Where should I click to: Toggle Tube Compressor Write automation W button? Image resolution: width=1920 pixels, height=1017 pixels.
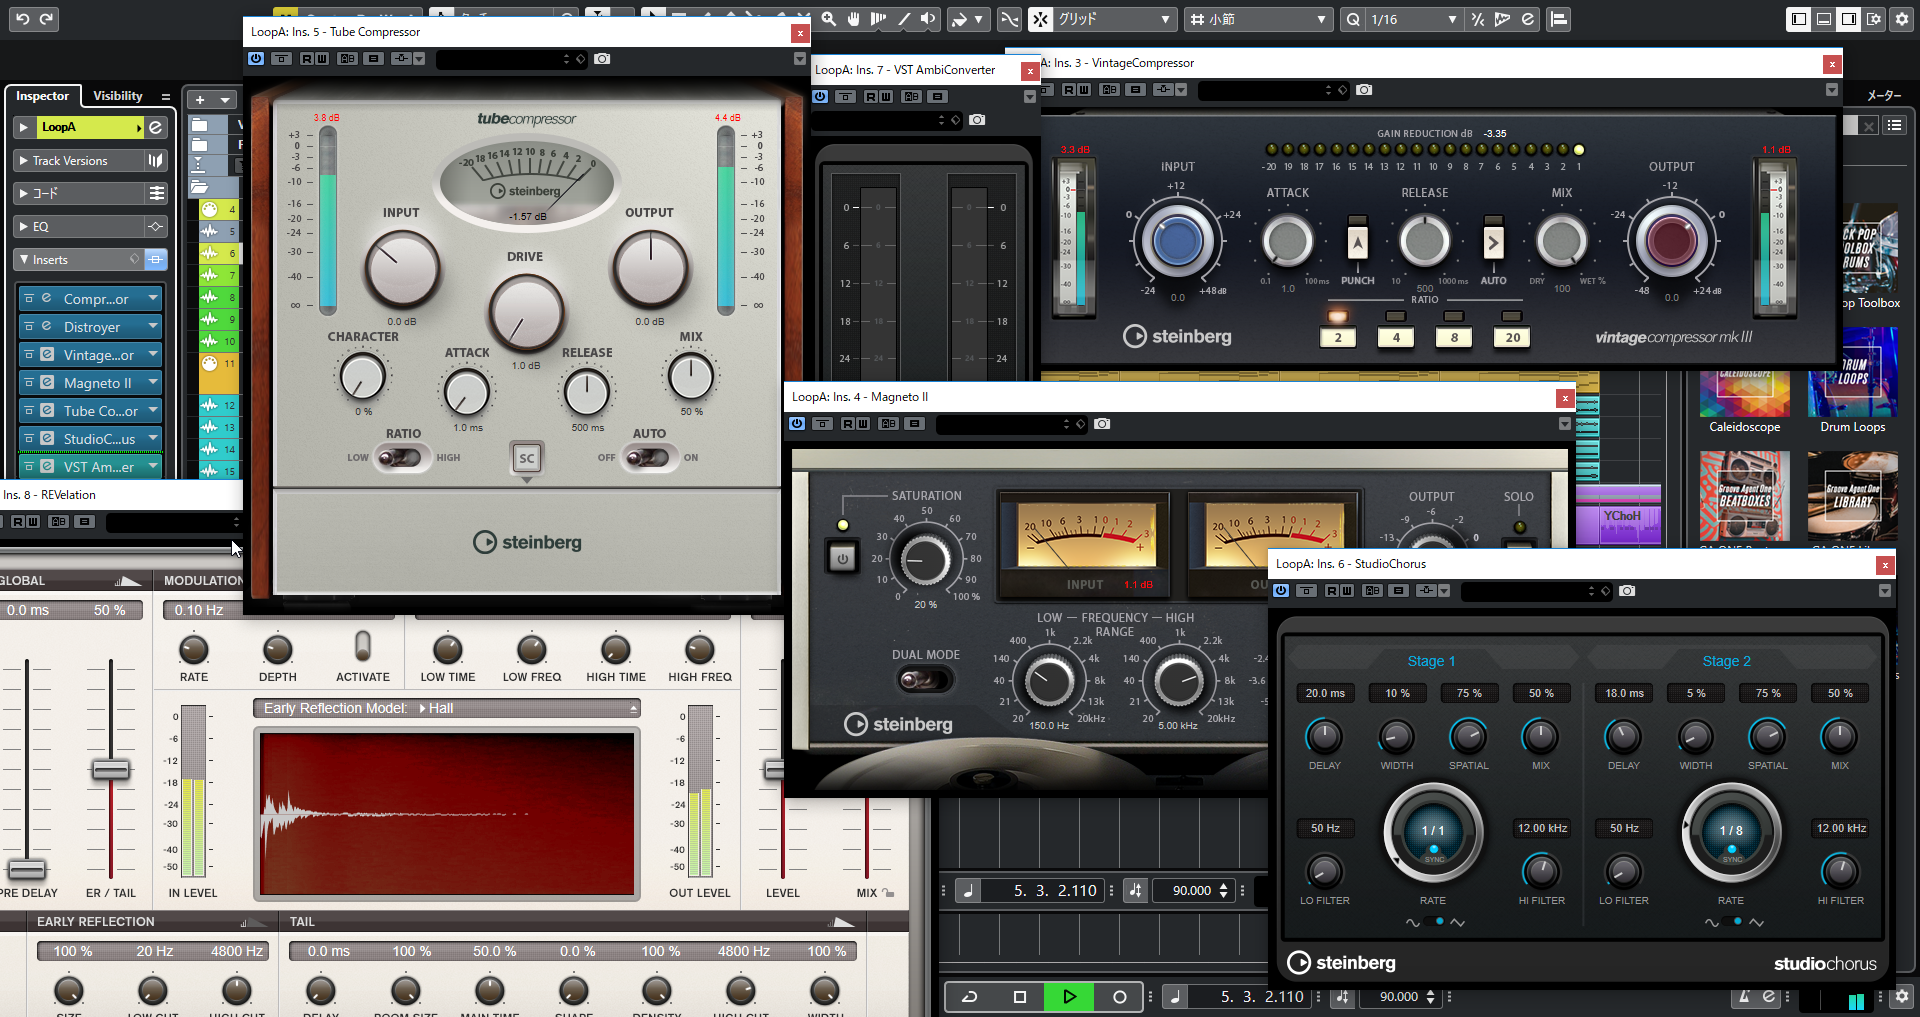tap(321, 59)
